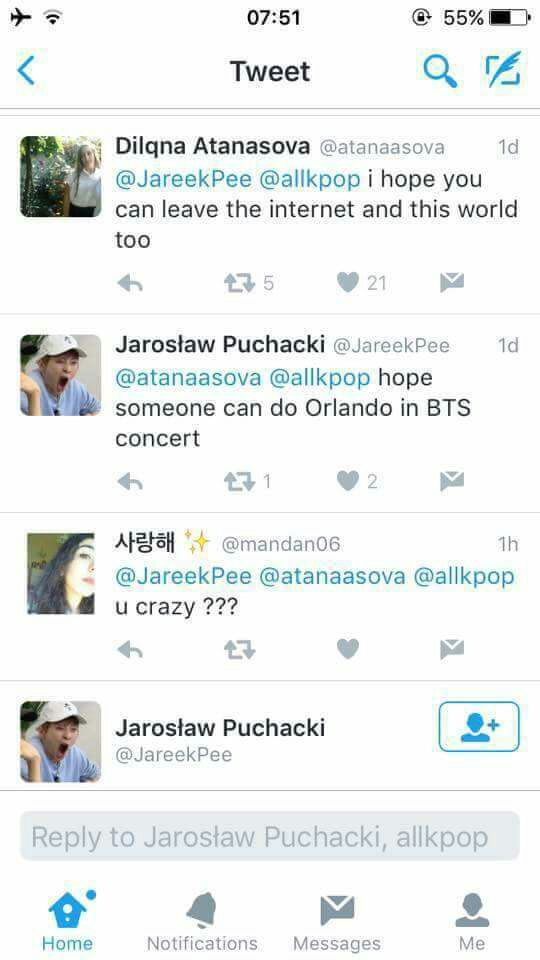Reply to the Orlando BTS concert tweet

130,482
